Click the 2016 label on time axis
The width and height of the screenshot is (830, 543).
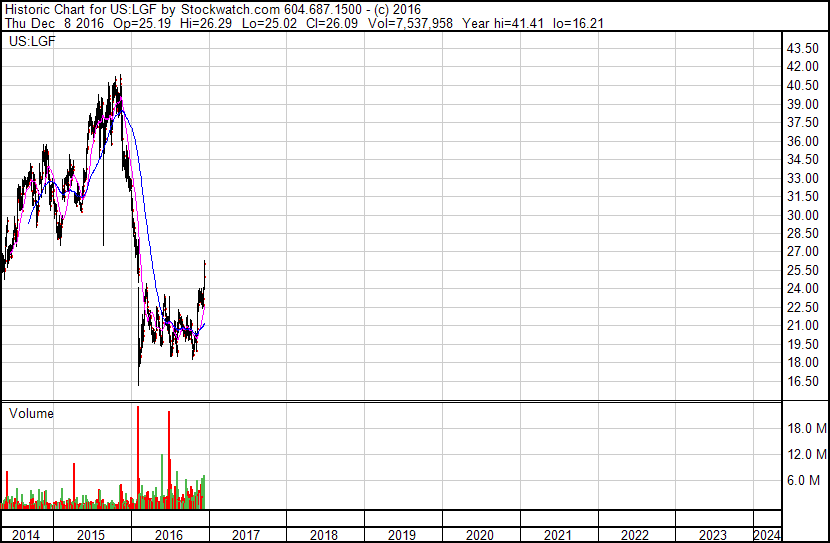[169, 535]
